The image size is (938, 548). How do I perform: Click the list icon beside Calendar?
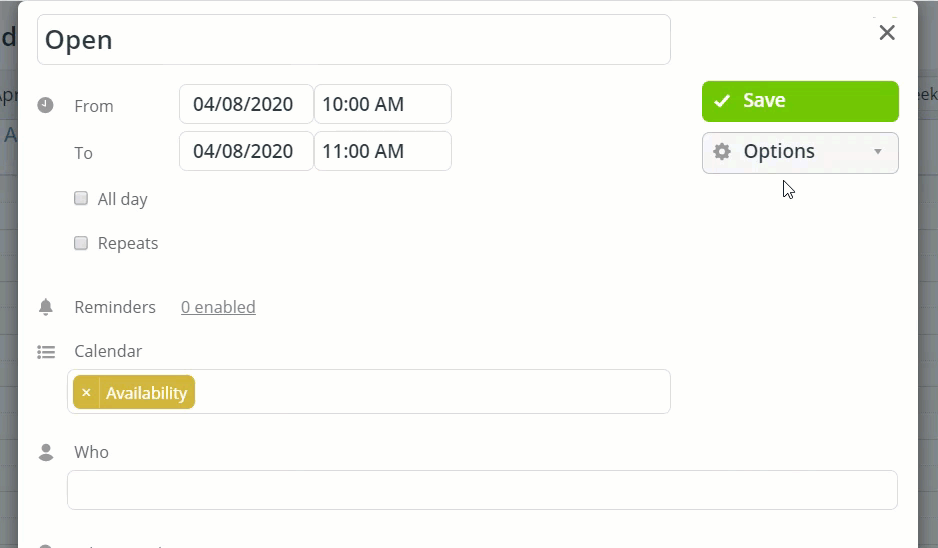(x=46, y=352)
